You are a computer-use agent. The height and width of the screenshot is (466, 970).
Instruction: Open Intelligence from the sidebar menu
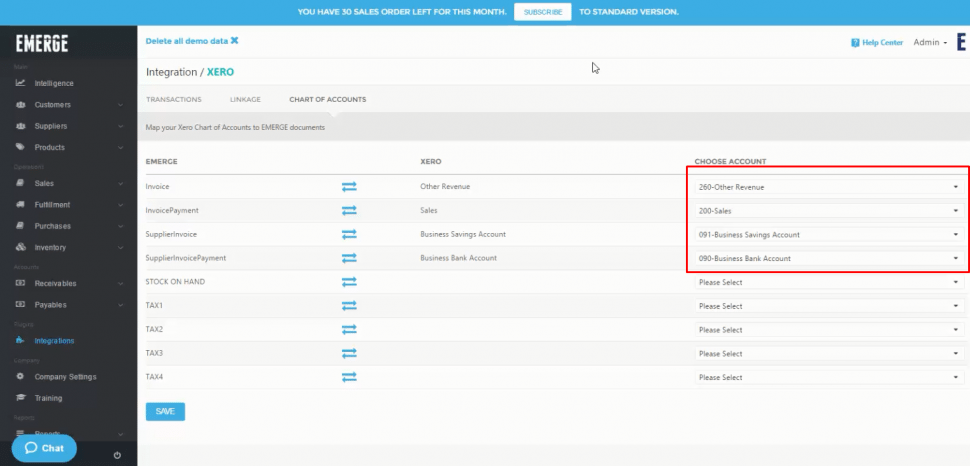54,84
